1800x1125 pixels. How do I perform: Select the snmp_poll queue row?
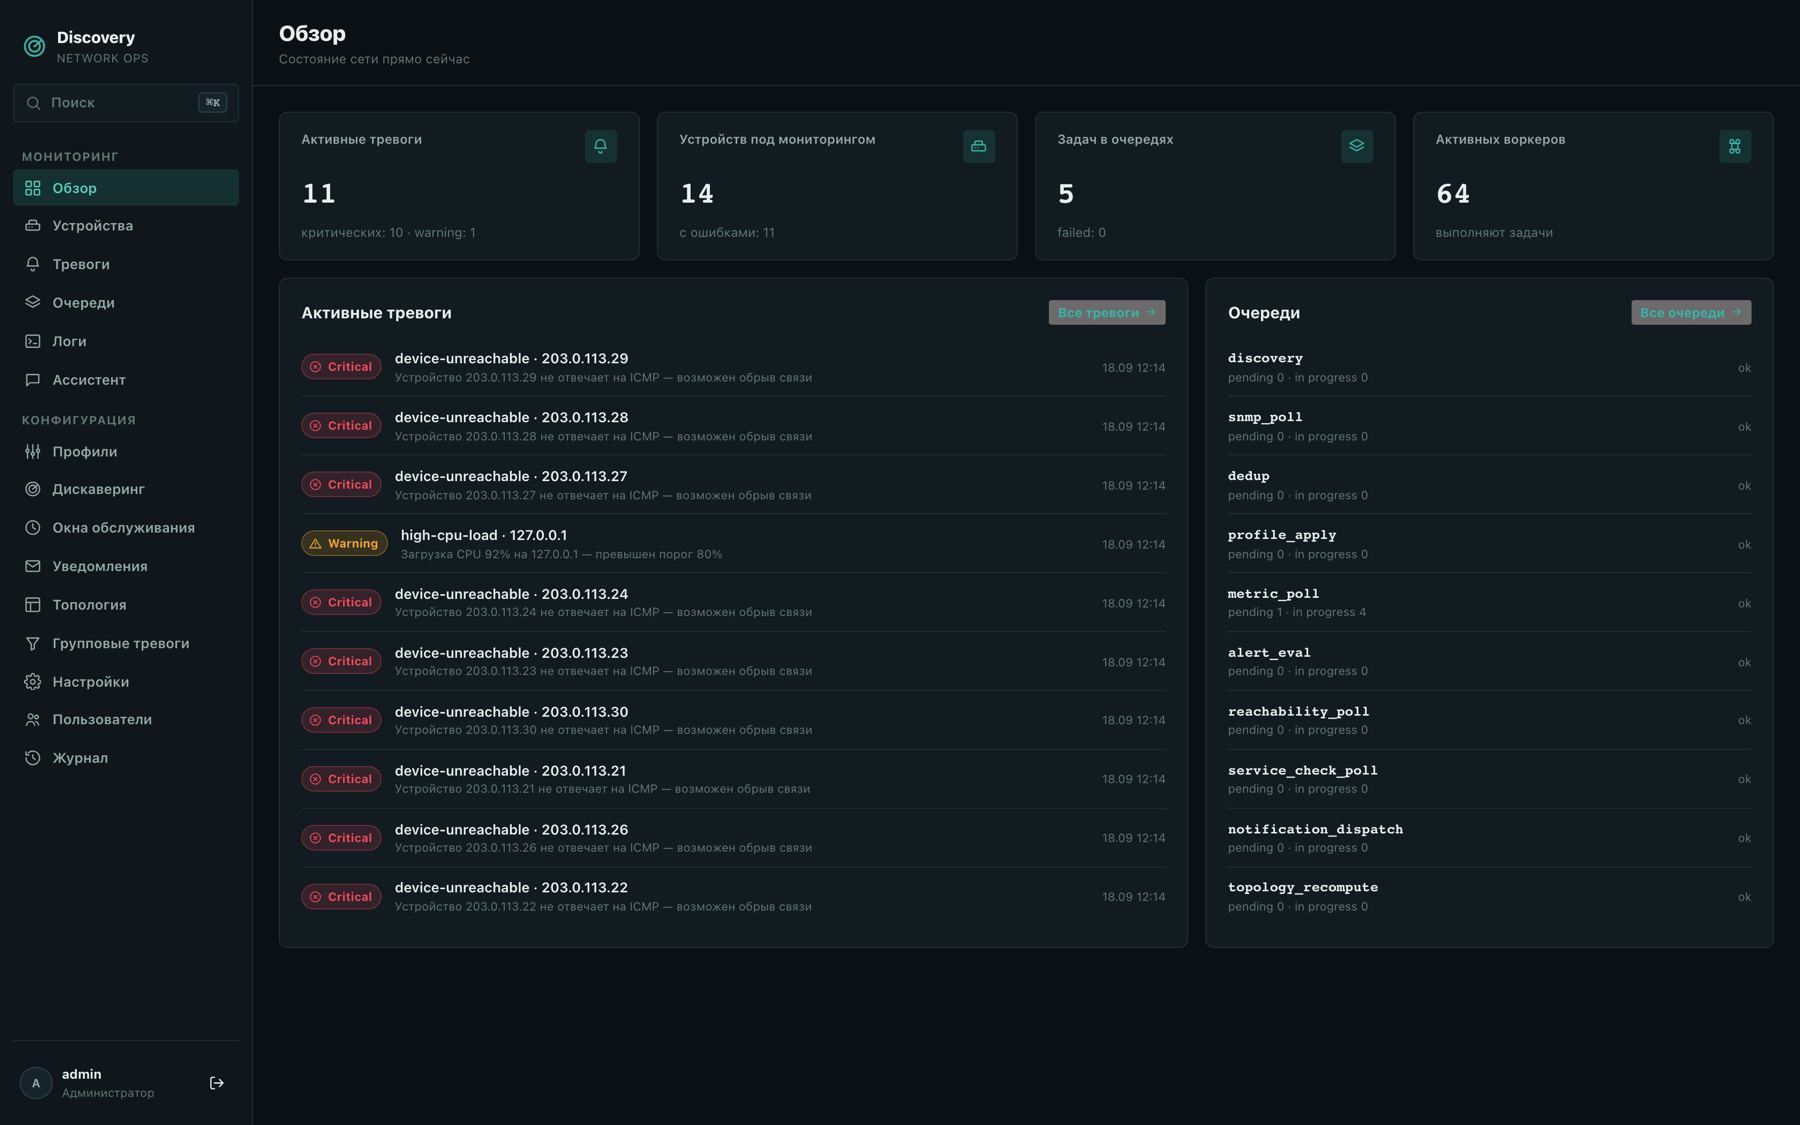pos(1489,426)
